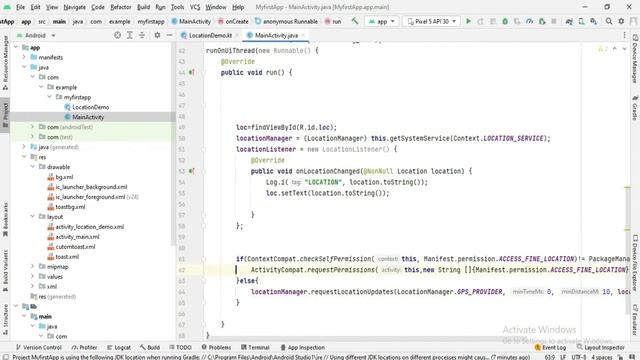
Task: Select activity_main.xml in the layout folder
Action: coord(78,237)
